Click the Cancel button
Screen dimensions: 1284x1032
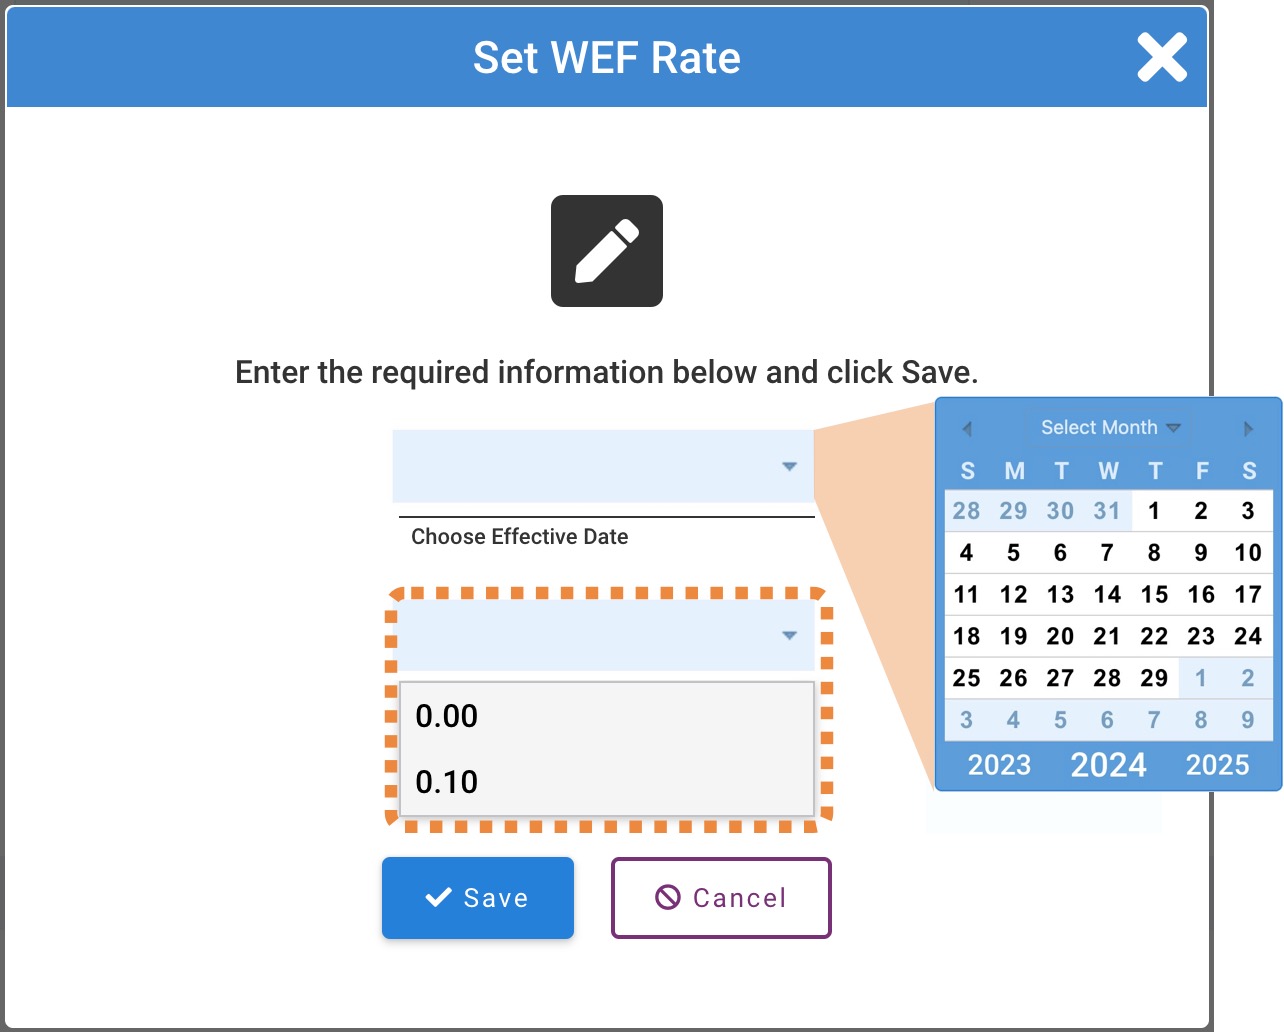(720, 897)
